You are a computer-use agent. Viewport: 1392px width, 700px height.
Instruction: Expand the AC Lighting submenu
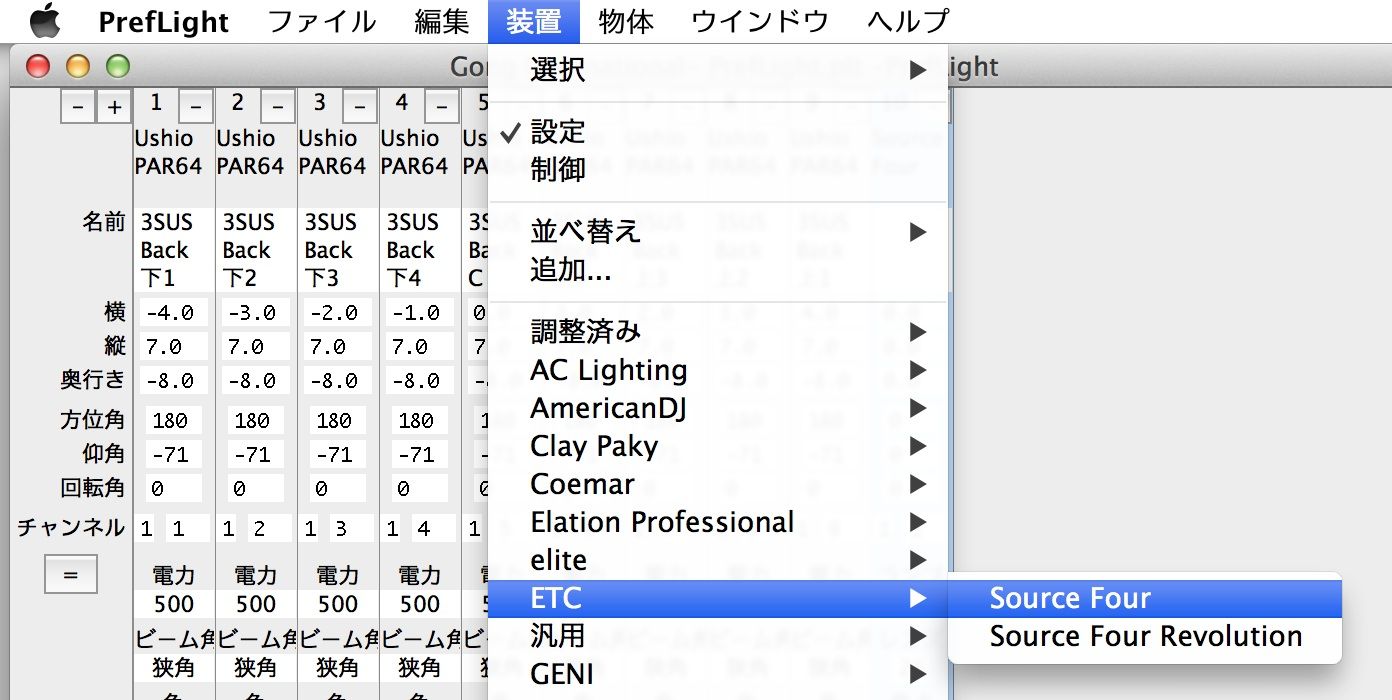(x=718, y=370)
